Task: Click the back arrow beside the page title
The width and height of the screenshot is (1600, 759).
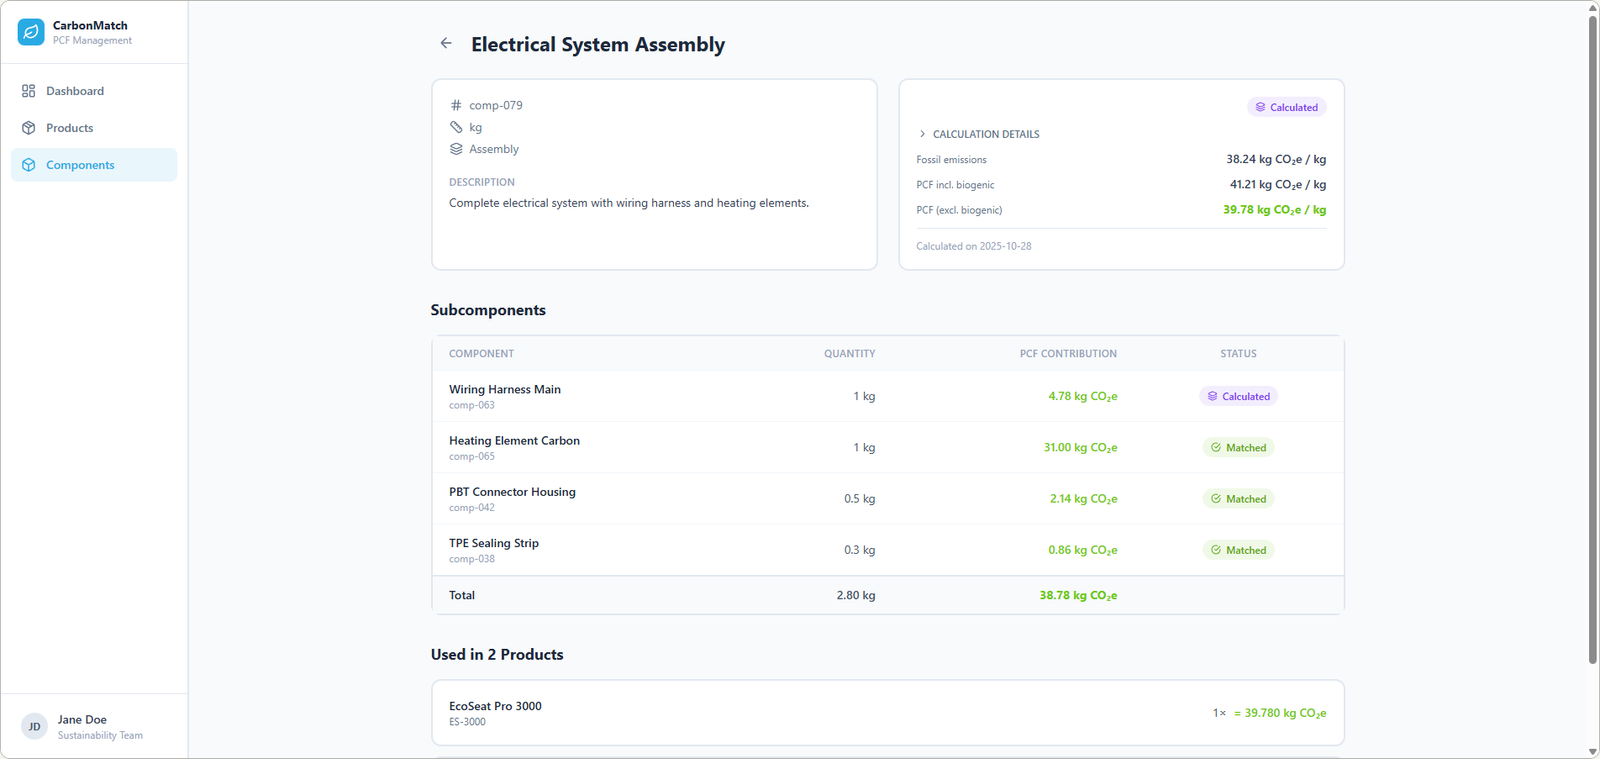Action: [x=446, y=44]
